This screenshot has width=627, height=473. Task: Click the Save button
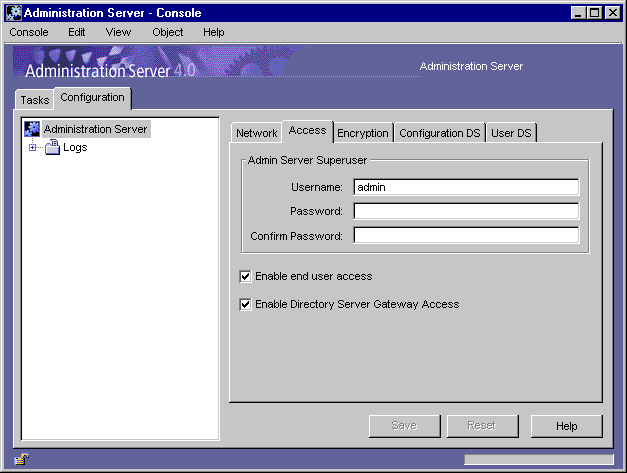[x=404, y=426]
